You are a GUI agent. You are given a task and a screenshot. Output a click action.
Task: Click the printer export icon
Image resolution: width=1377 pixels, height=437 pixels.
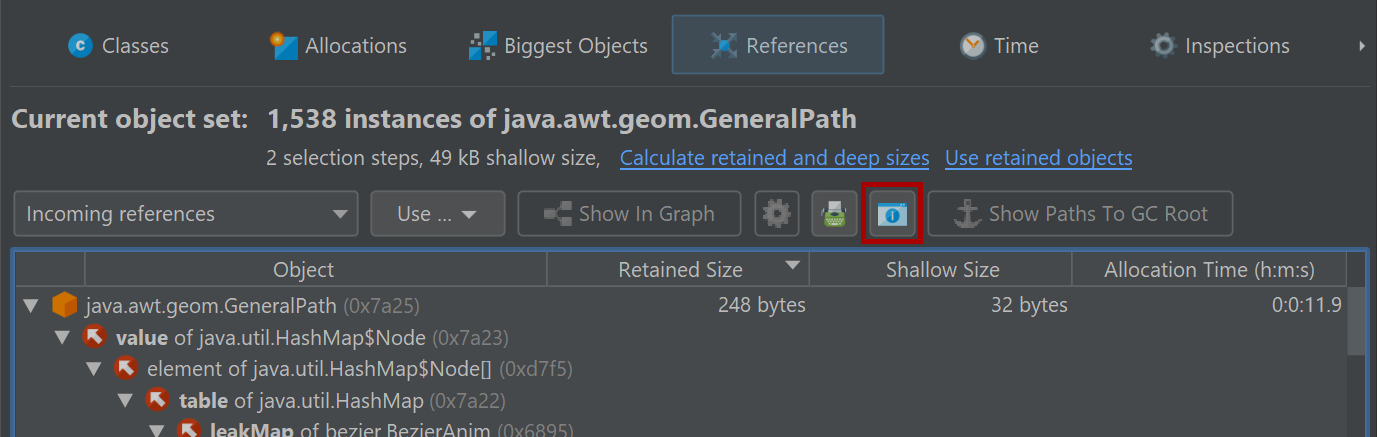pyautogui.click(x=834, y=214)
